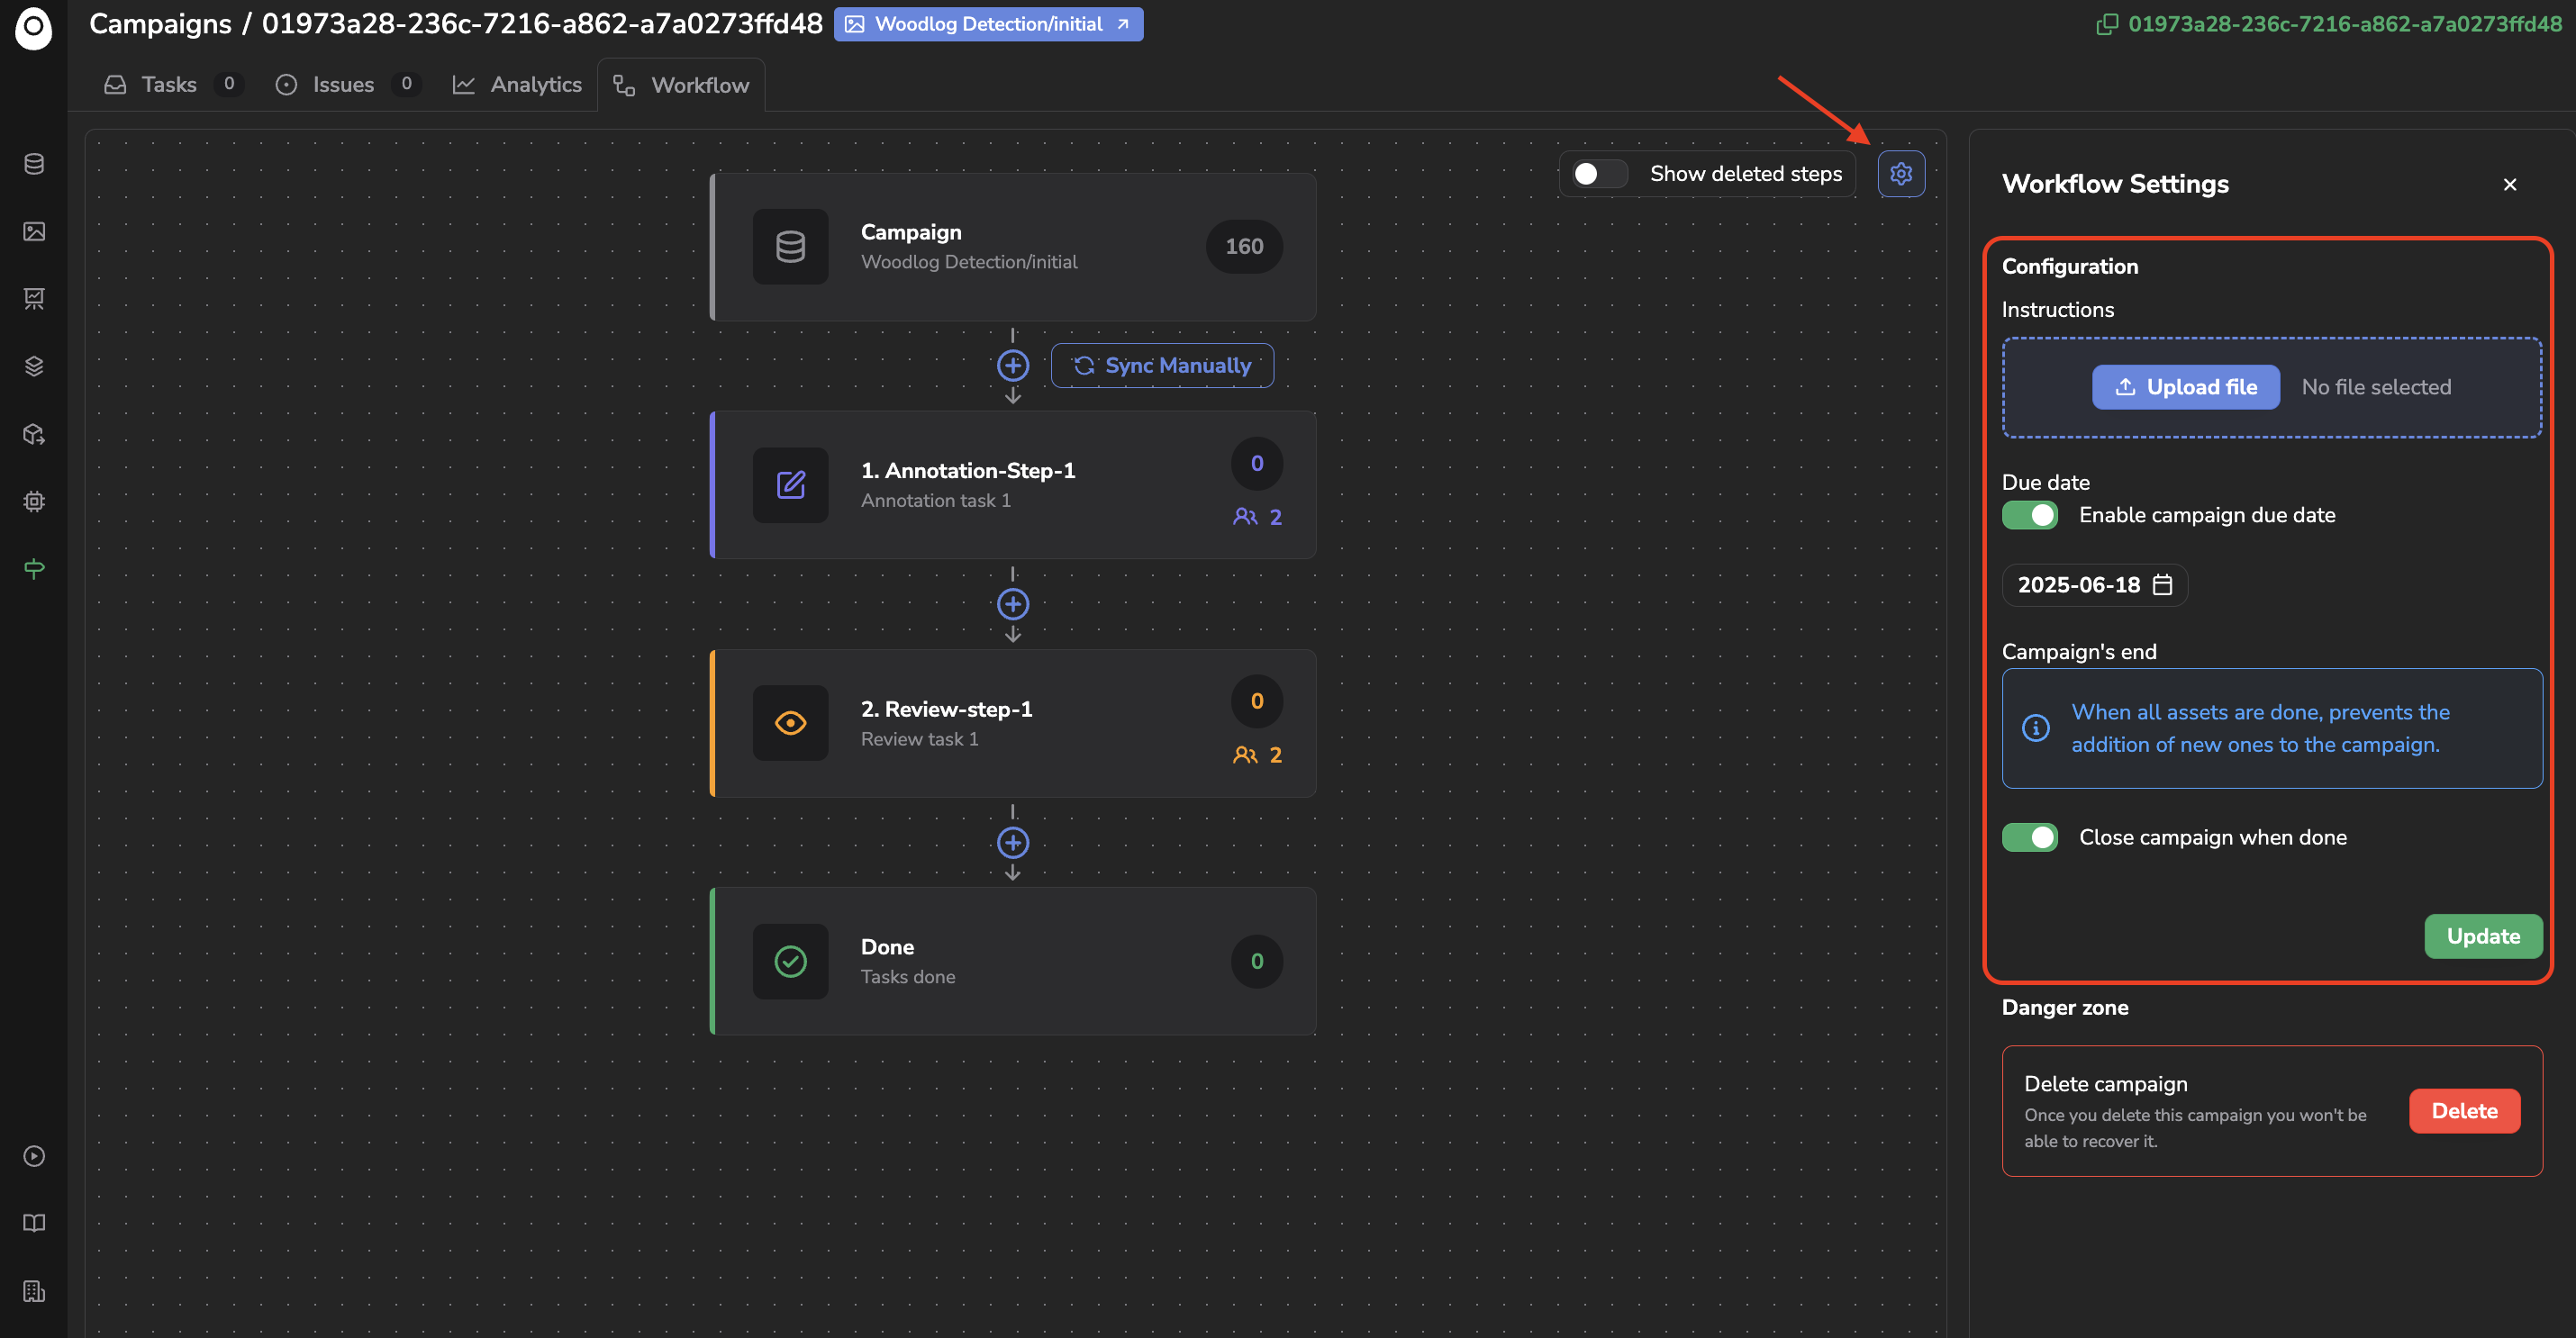
Task: Switch to the Tasks tab
Action: coord(168,85)
